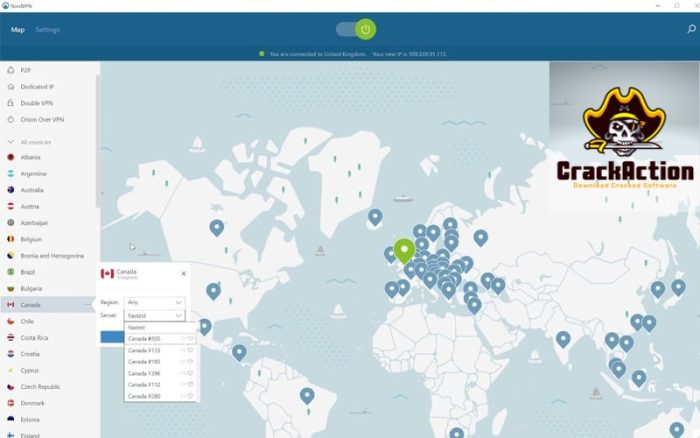
Task: Open the Settings tab
Action: pyautogui.click(x=47, y=29)
